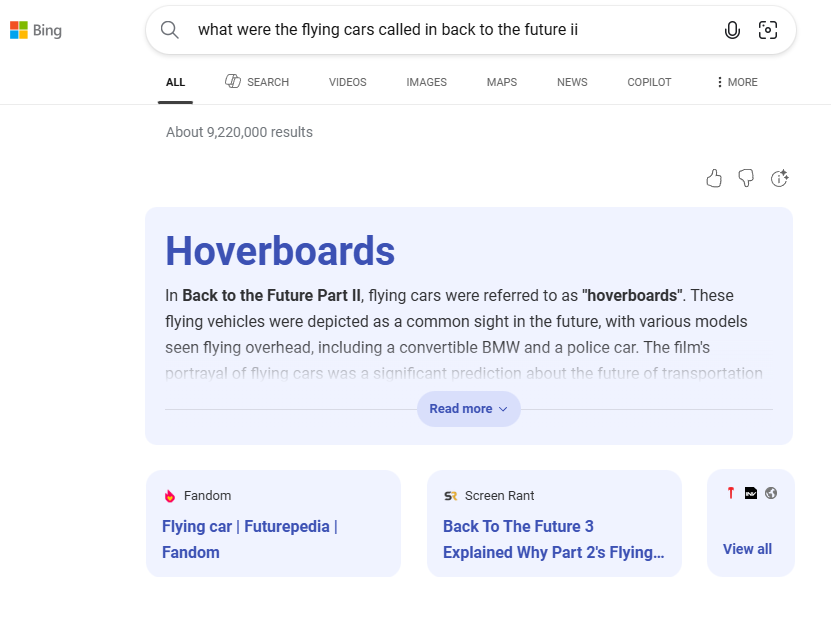Switch to the VIDEOS tab
831x639 pixels.
click(x=348, y=82)
